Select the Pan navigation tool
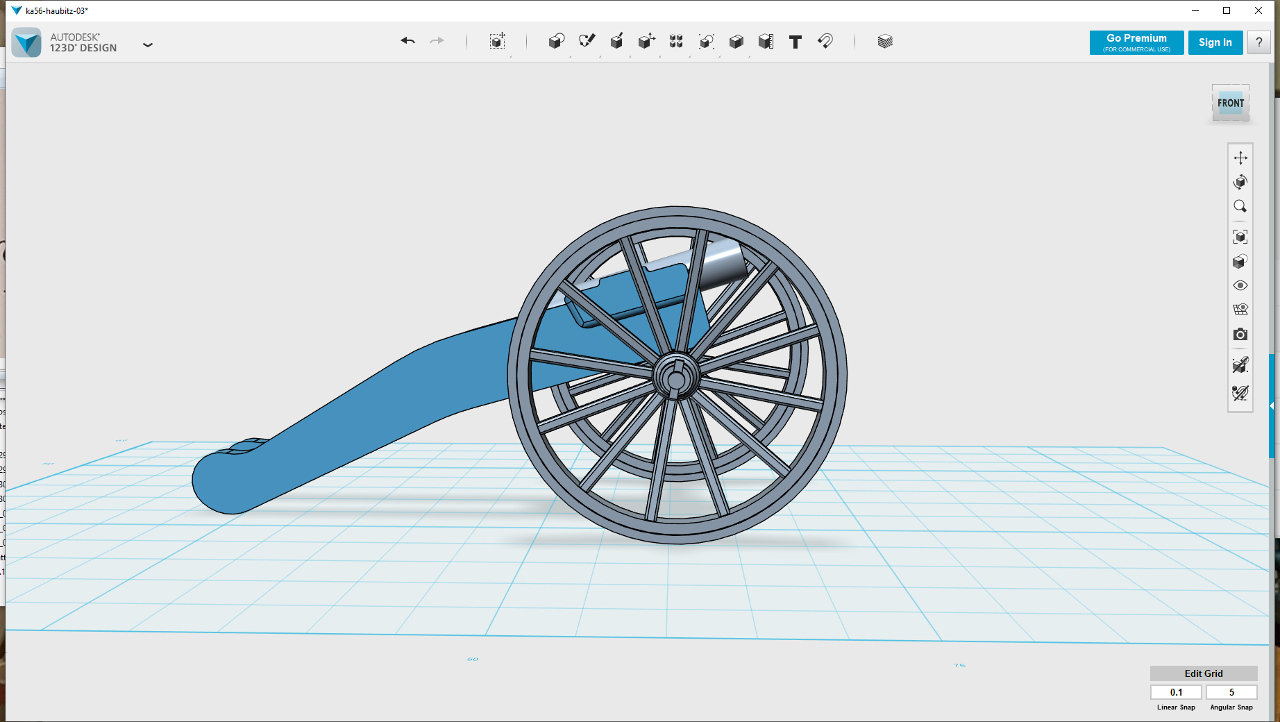Screen dimensions: 1280x722 [x=1240, y=158]
